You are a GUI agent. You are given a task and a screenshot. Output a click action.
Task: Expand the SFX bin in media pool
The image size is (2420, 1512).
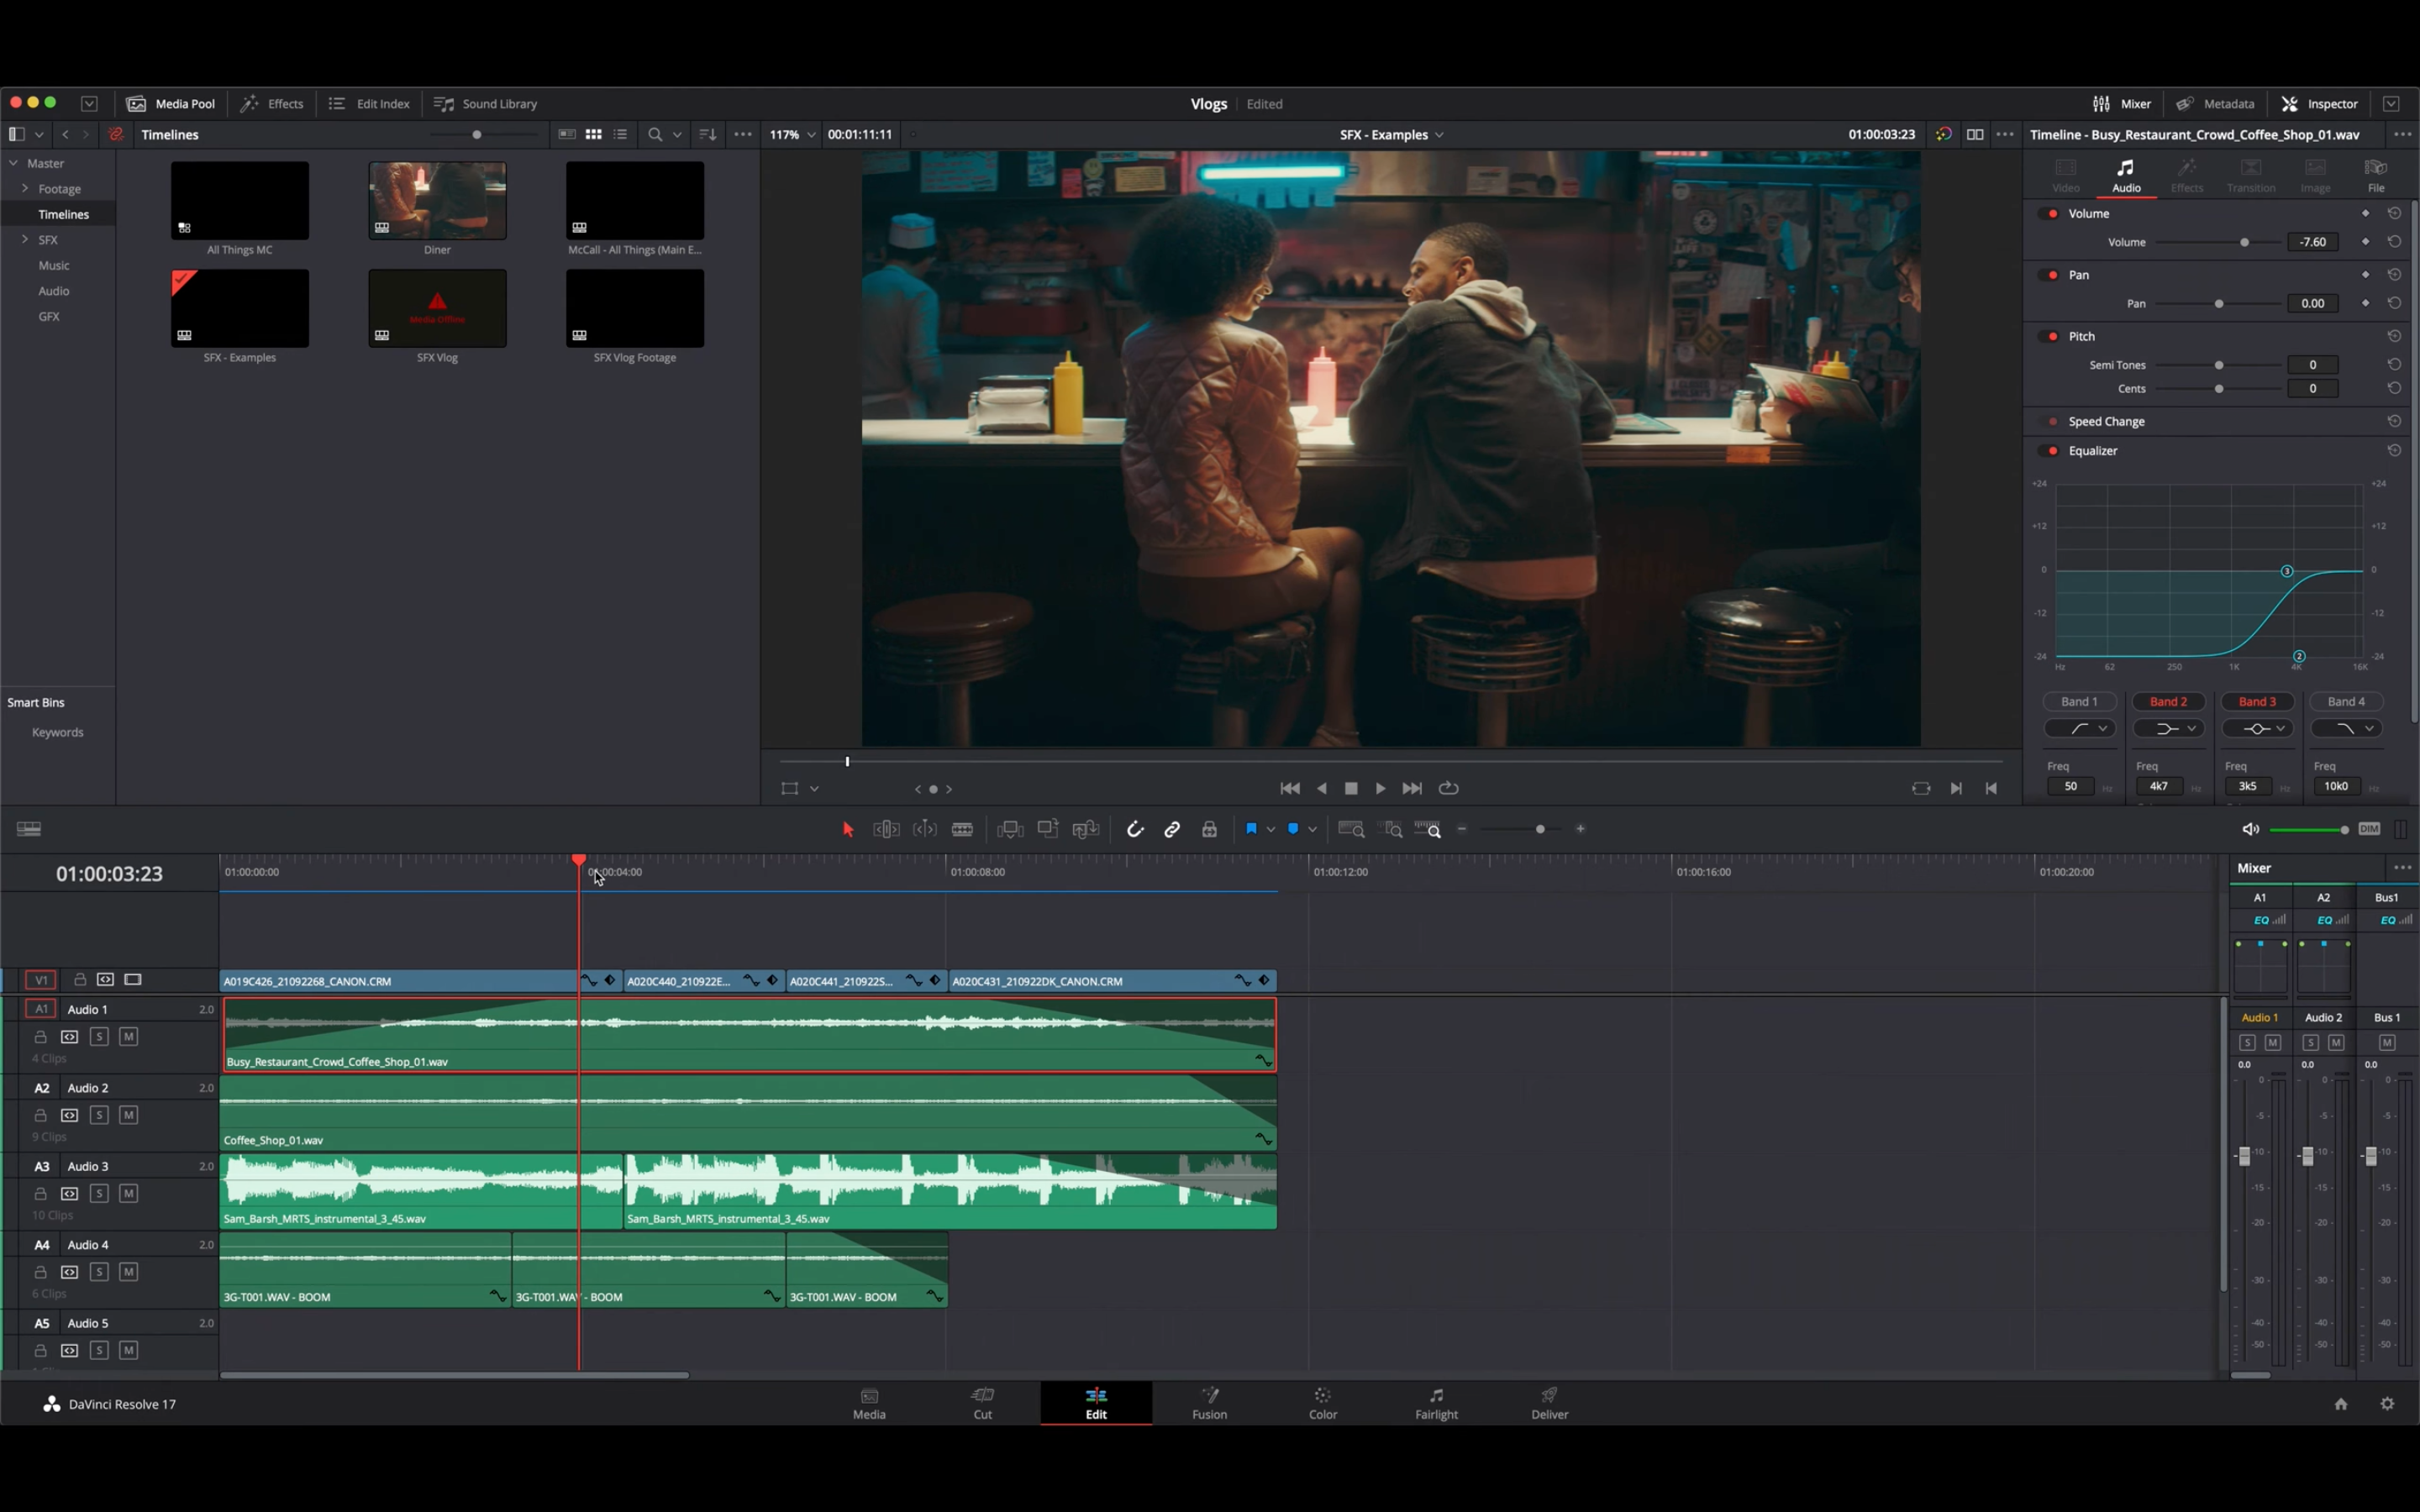pos(25,239)
